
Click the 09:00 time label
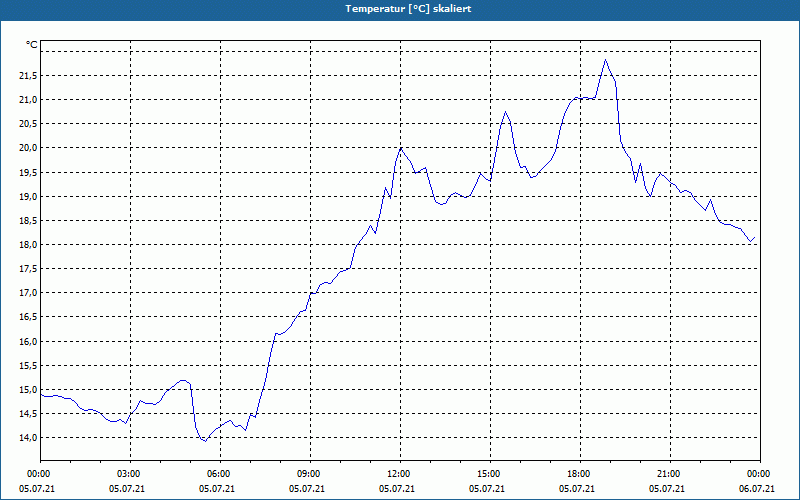tap(307, 474)
